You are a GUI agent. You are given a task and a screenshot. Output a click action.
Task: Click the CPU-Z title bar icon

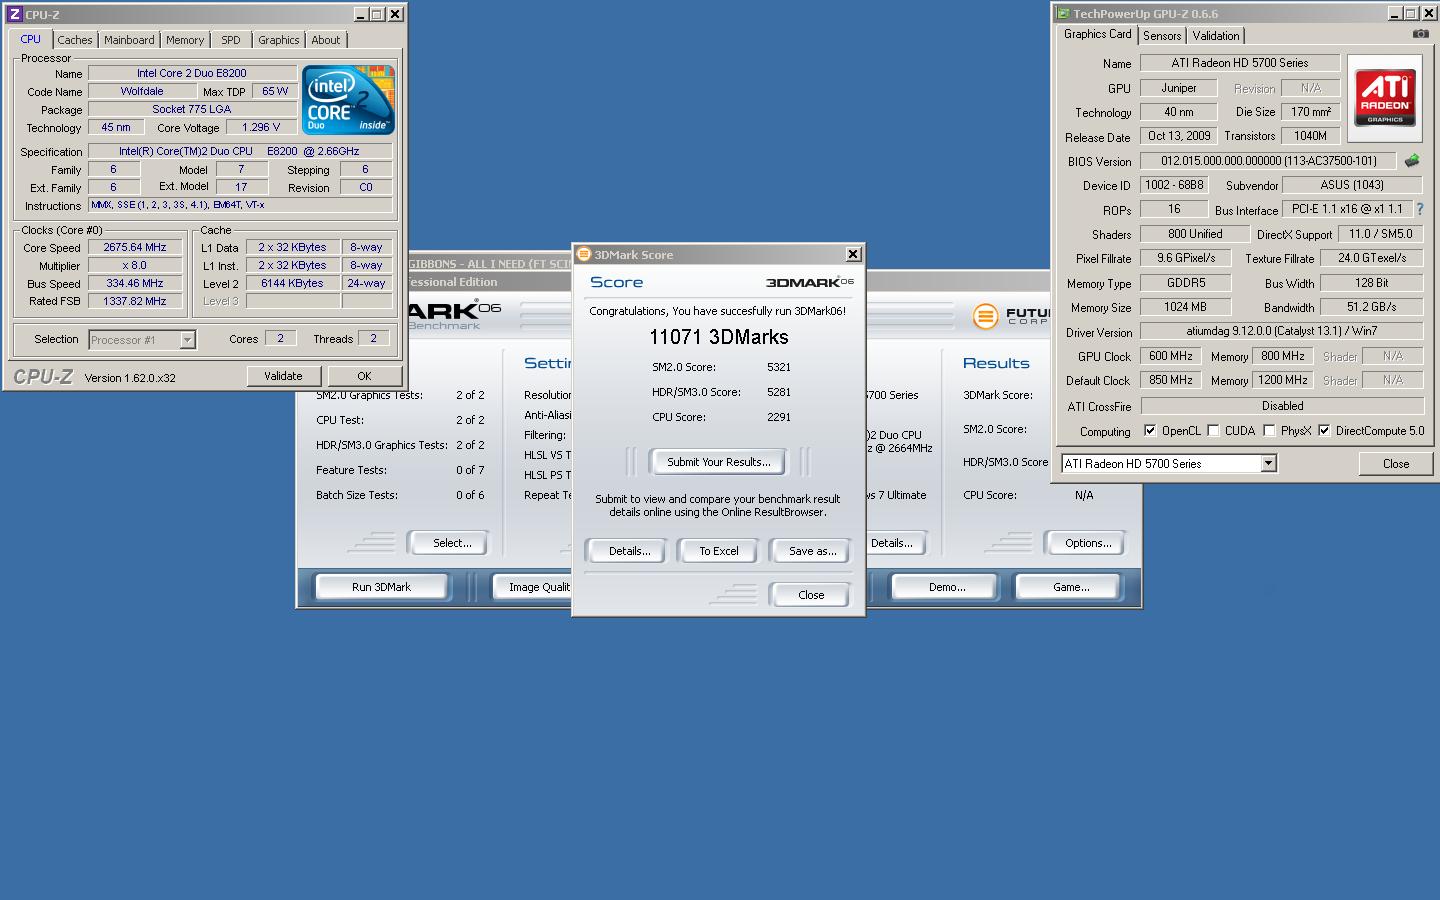14,14
